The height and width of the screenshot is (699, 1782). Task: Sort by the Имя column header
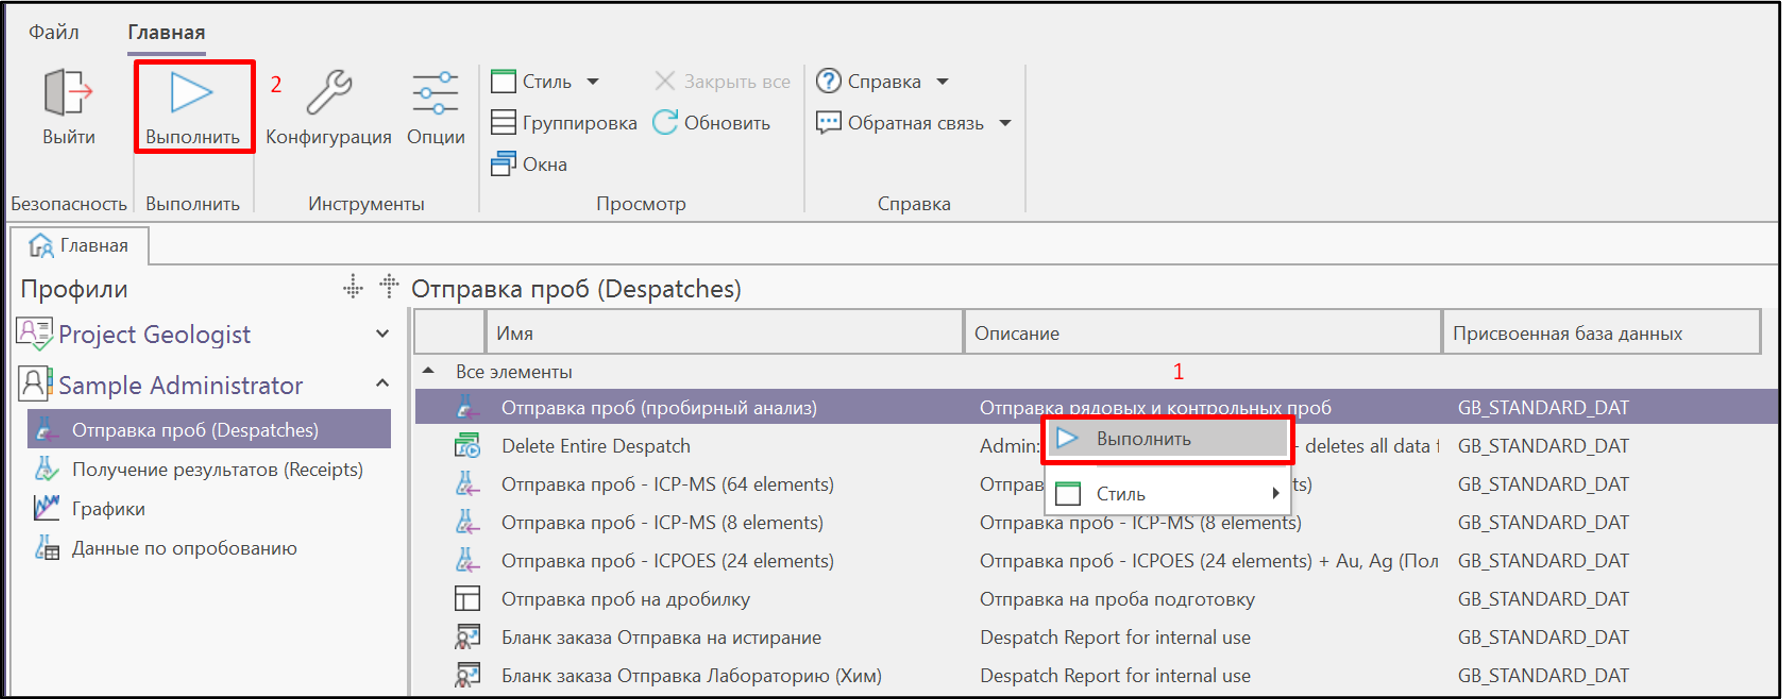click(x=724, y=333)
